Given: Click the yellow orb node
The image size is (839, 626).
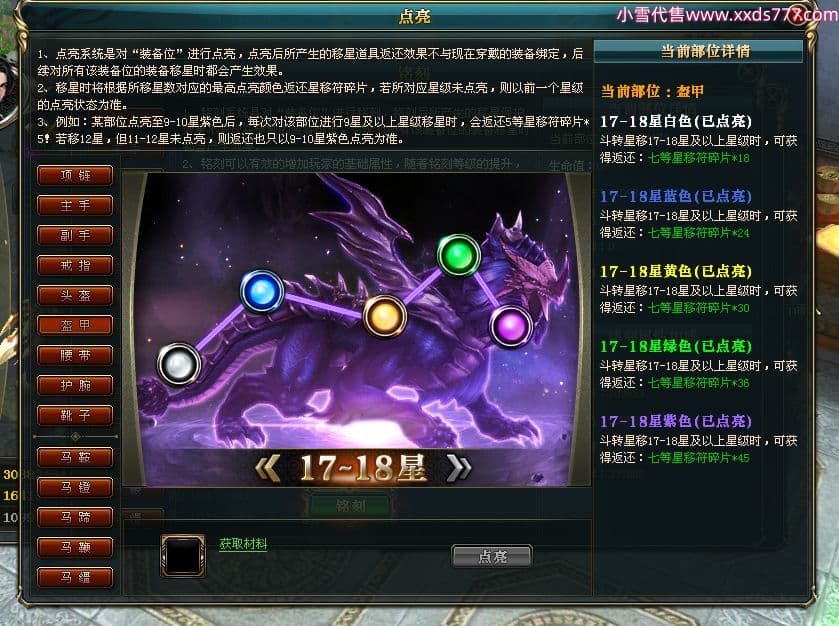Looking at the screenshot, I should click(x=385, y=316).
